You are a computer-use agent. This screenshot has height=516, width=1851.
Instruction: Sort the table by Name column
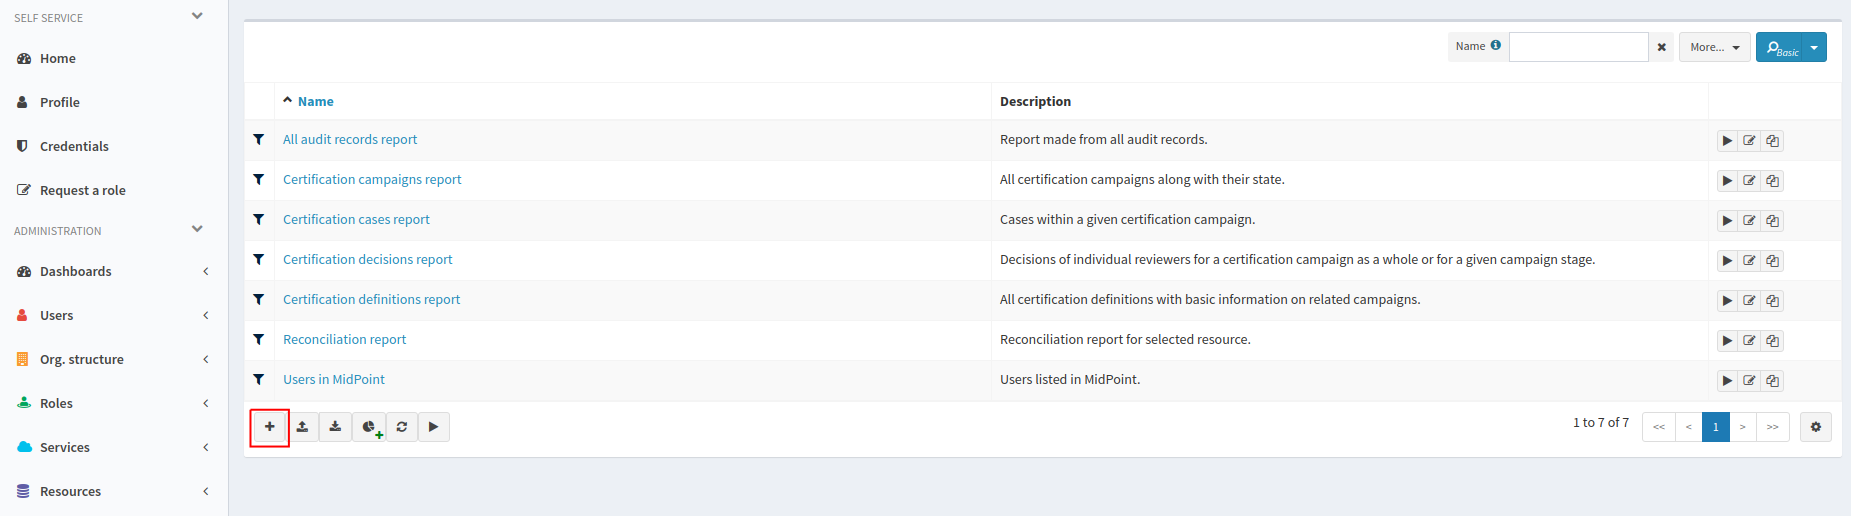315,101
